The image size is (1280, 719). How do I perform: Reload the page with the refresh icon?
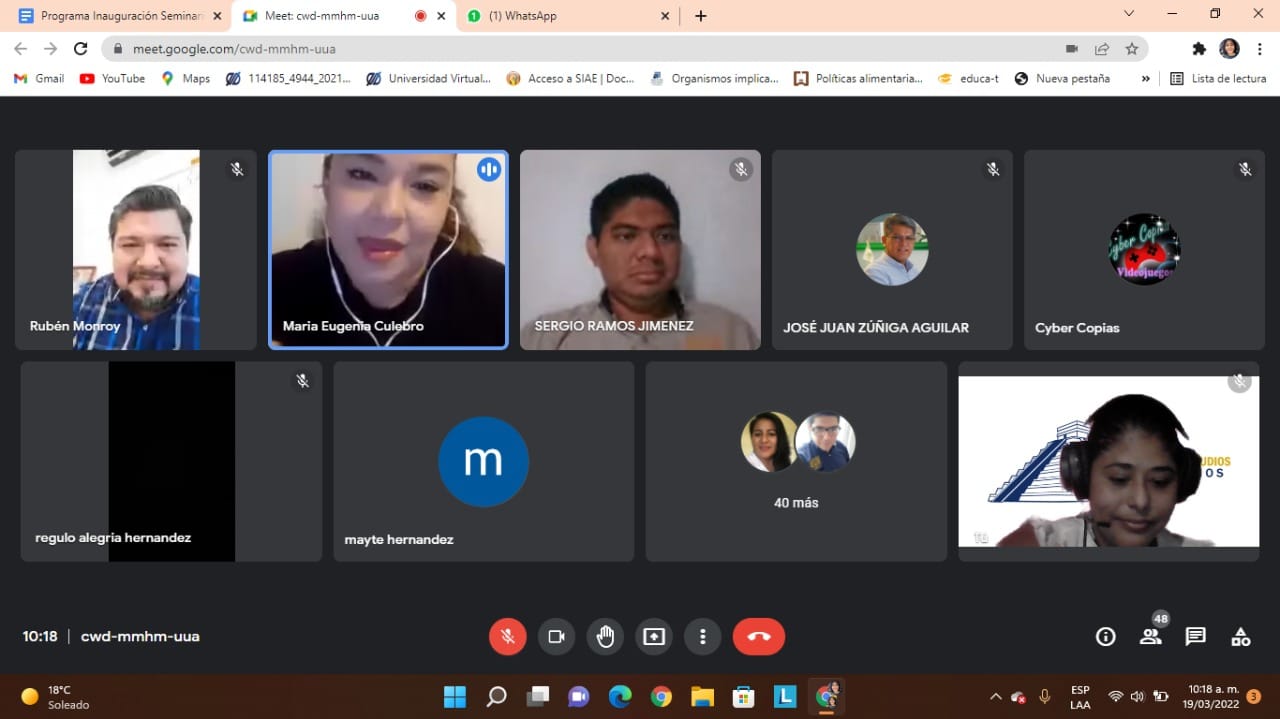pos(81,48)
